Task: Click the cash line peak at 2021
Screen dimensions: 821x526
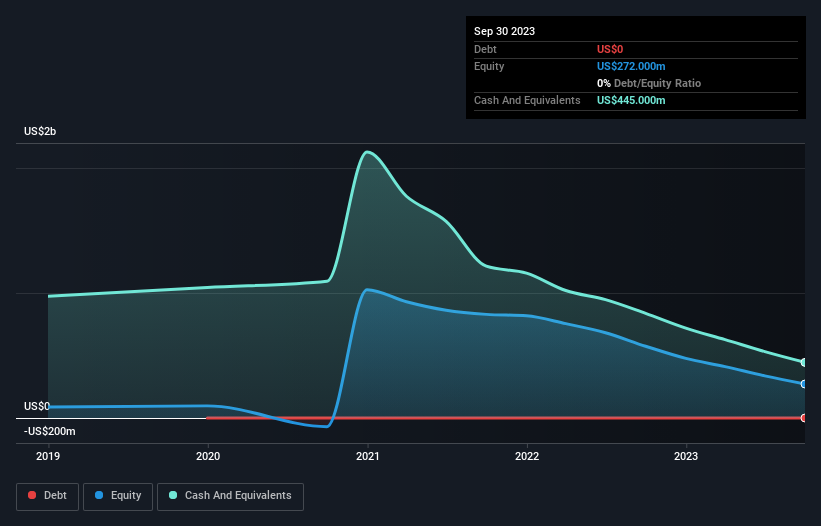Action: (368, 152)
